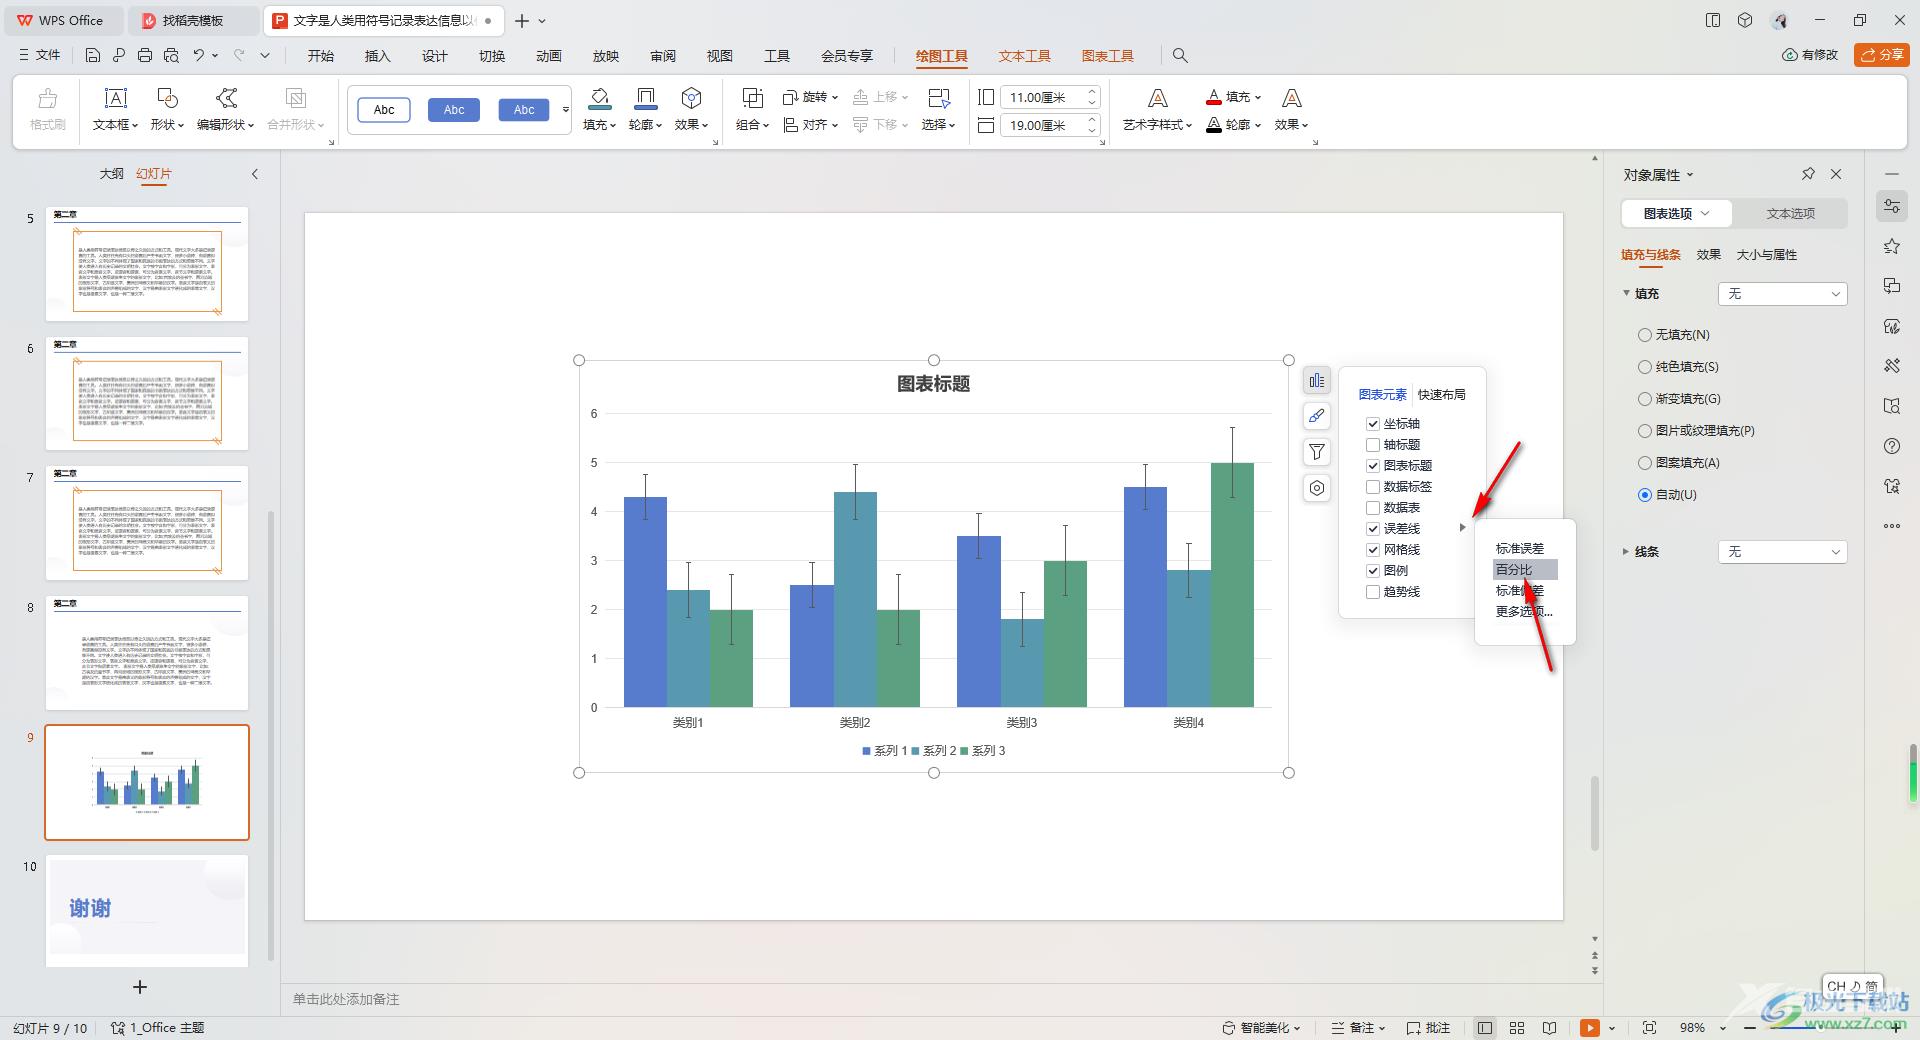Toggle the 图表标题 checkbox
Image resolution: width=1920 pixels, height=1040 pixels.
1373,466
